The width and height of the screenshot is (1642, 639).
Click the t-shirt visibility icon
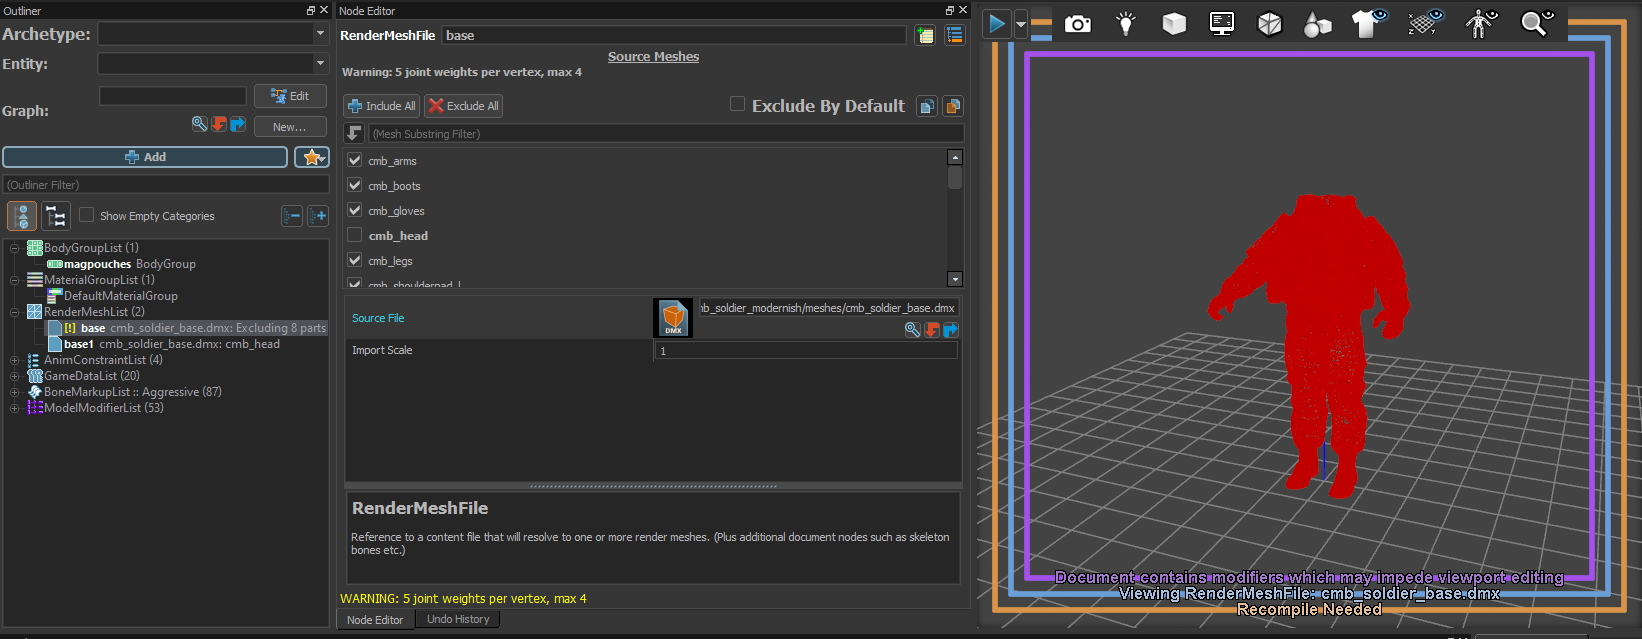[x=1368, y=23]
